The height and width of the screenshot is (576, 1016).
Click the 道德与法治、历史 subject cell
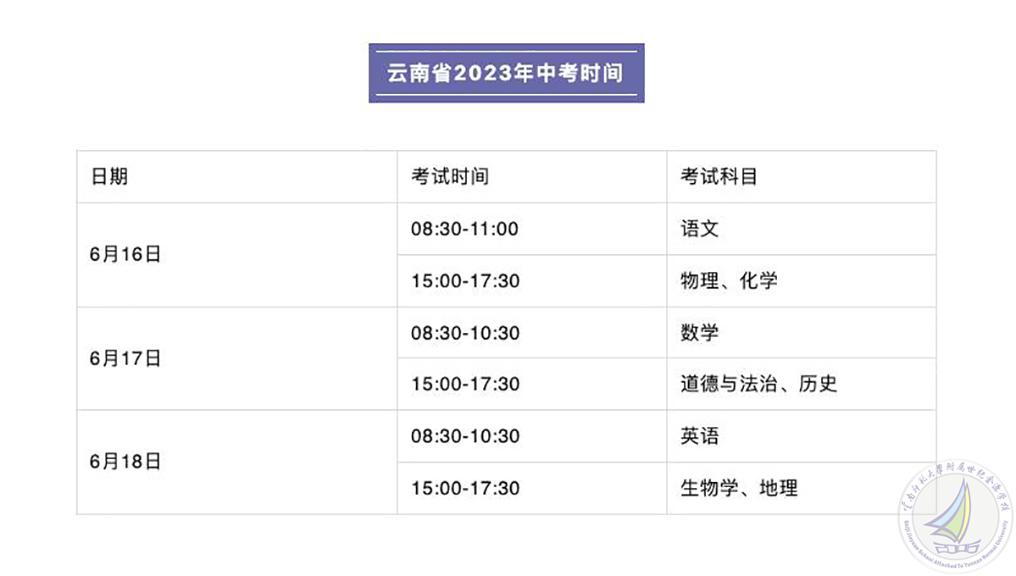click(759, 384)
